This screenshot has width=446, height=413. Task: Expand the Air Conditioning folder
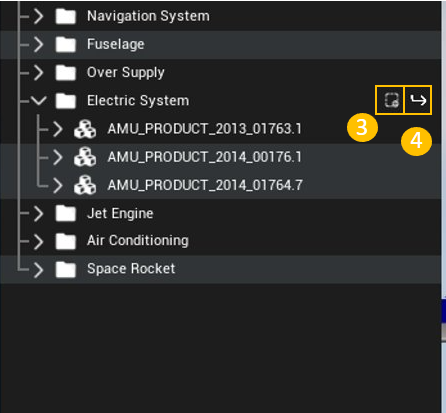(38, 241)
